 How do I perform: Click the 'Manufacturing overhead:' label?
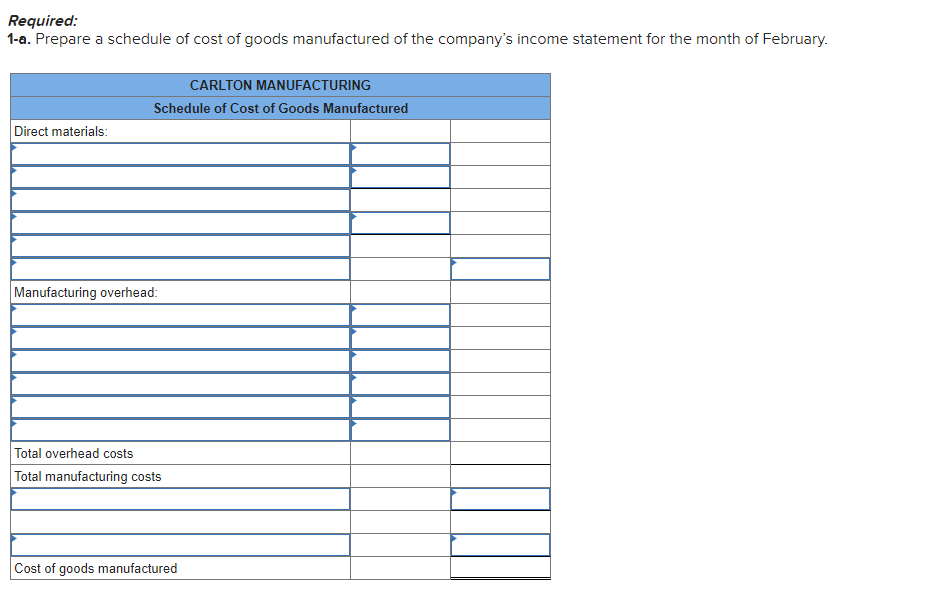pyautogui.click(x=86, y=292)
